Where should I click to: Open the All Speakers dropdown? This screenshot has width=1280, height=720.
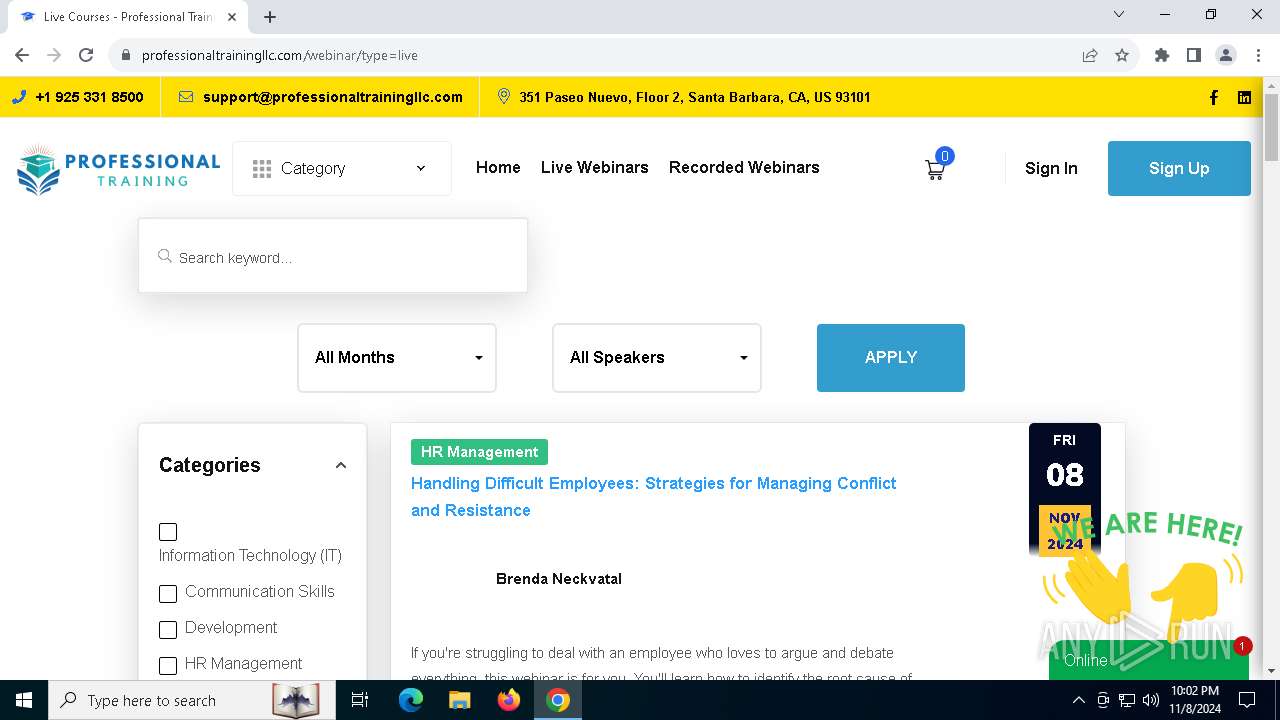click(x=657, y=358)
